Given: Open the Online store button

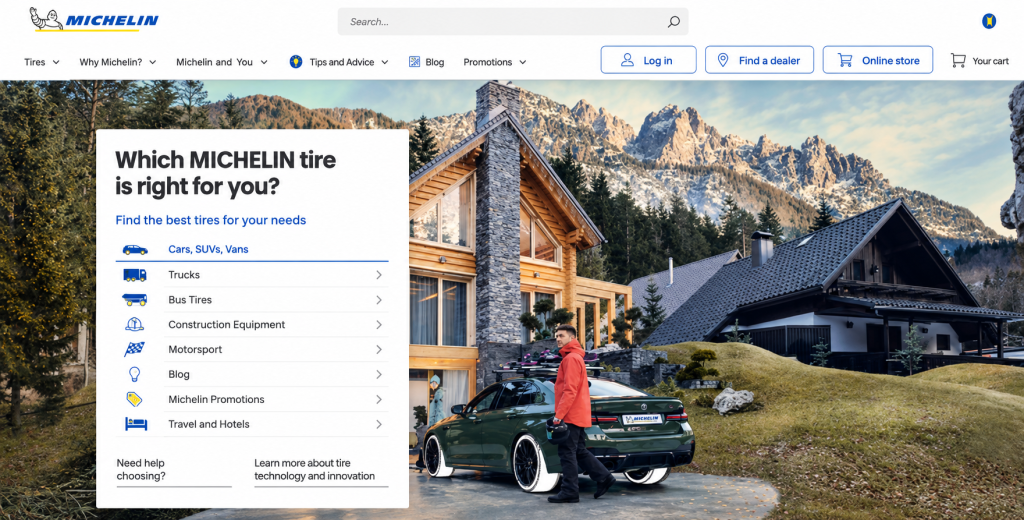Looking at the screenshot, I should (x=878, y=60).
